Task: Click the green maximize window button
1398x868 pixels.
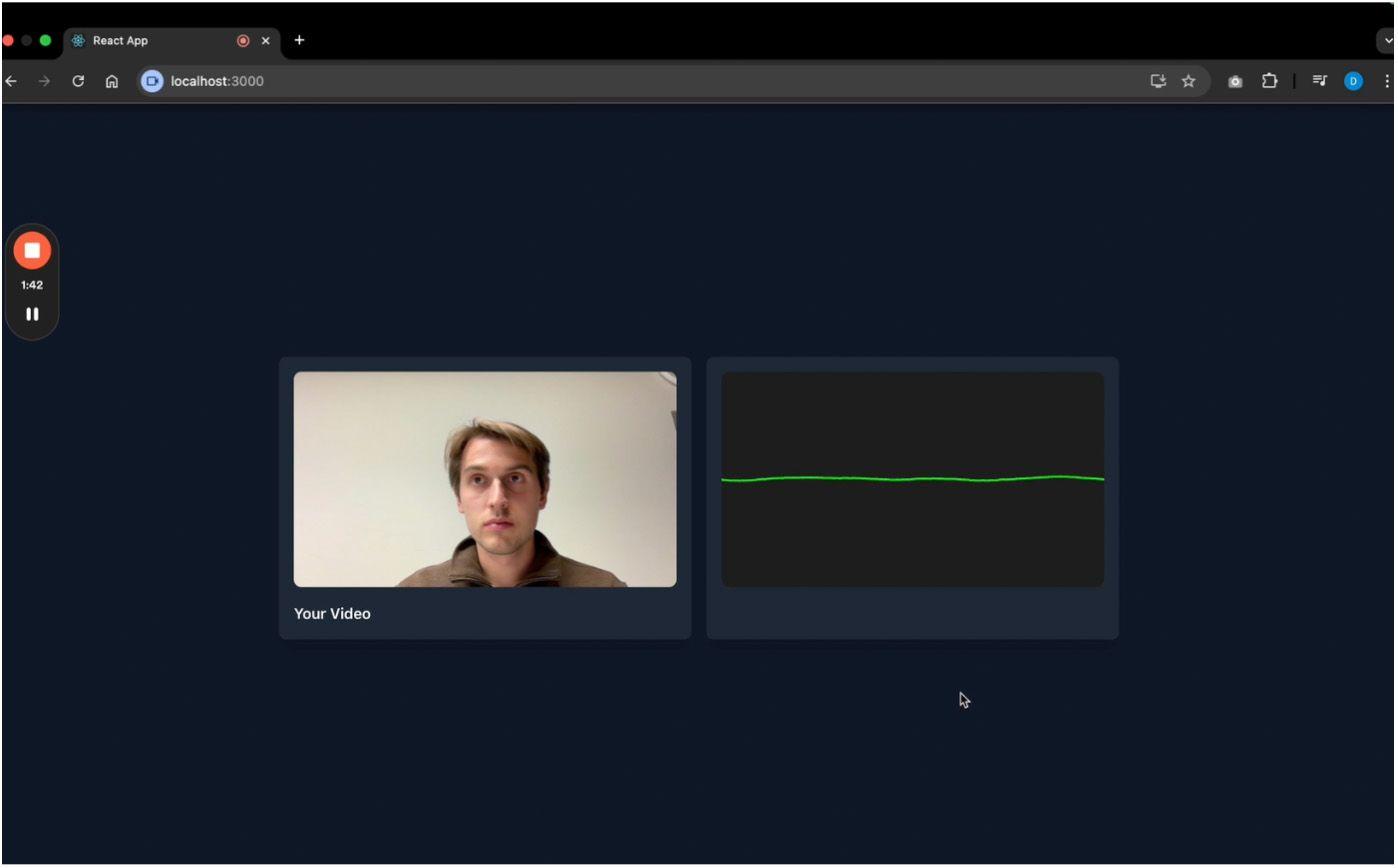Action: click(x=45, y=41)
